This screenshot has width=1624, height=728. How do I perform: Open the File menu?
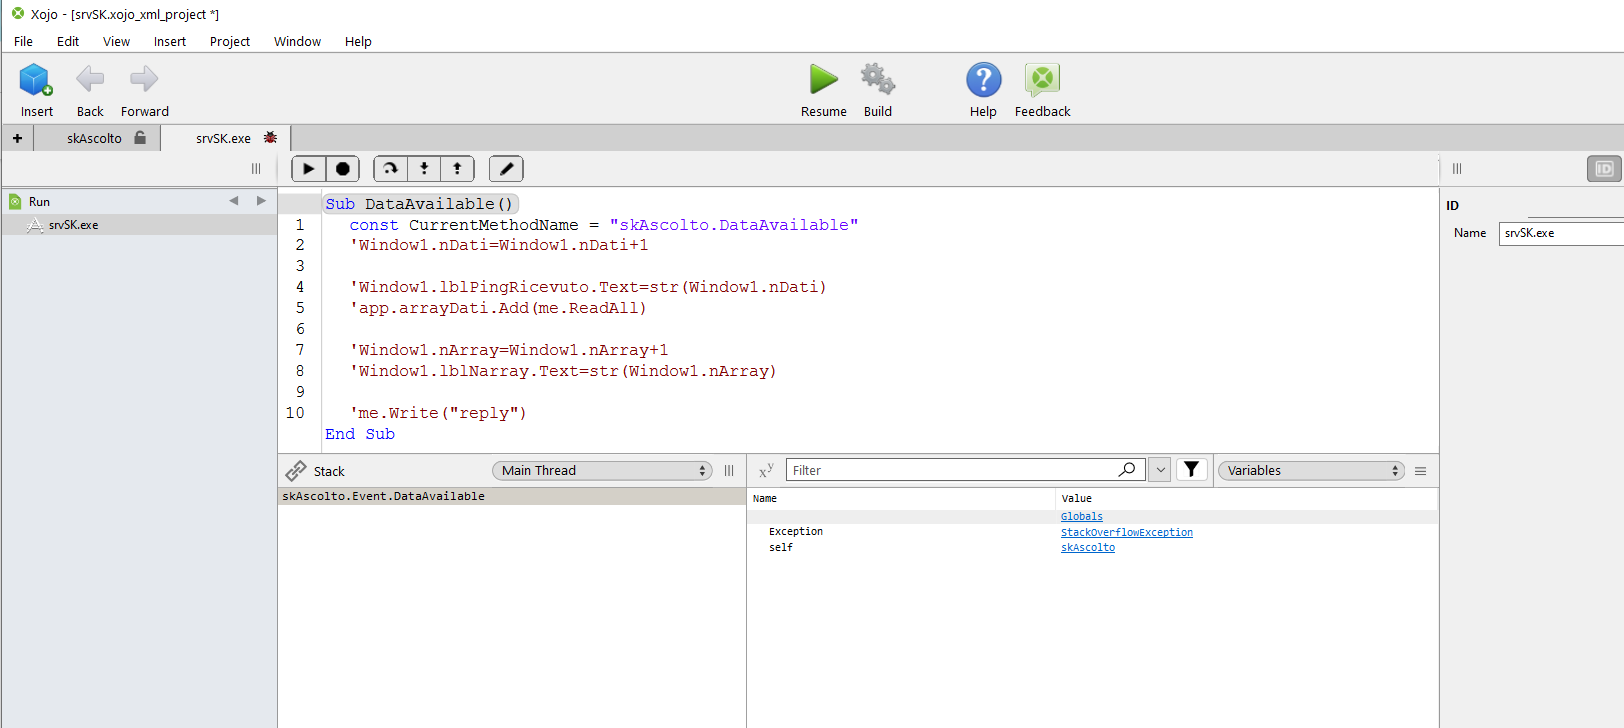click(x=23, y=41)
